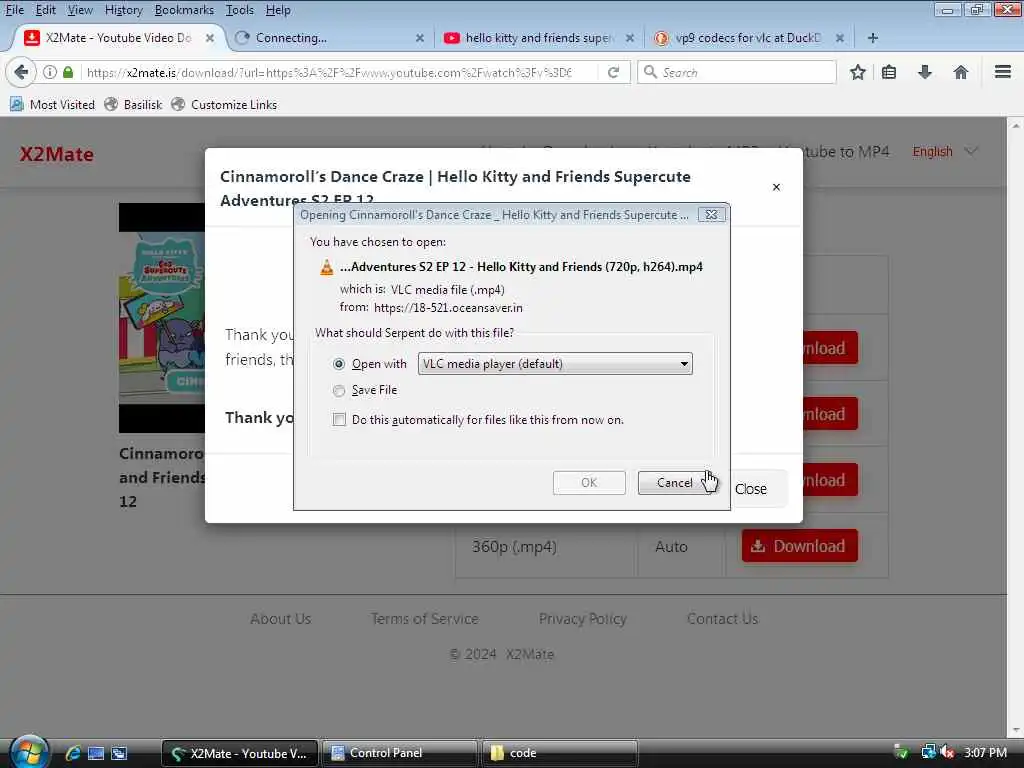The width and height of the screenshot is (1024, 768).
Task: Switch to the X2Mate browser tab
Action: pos(118,38)
